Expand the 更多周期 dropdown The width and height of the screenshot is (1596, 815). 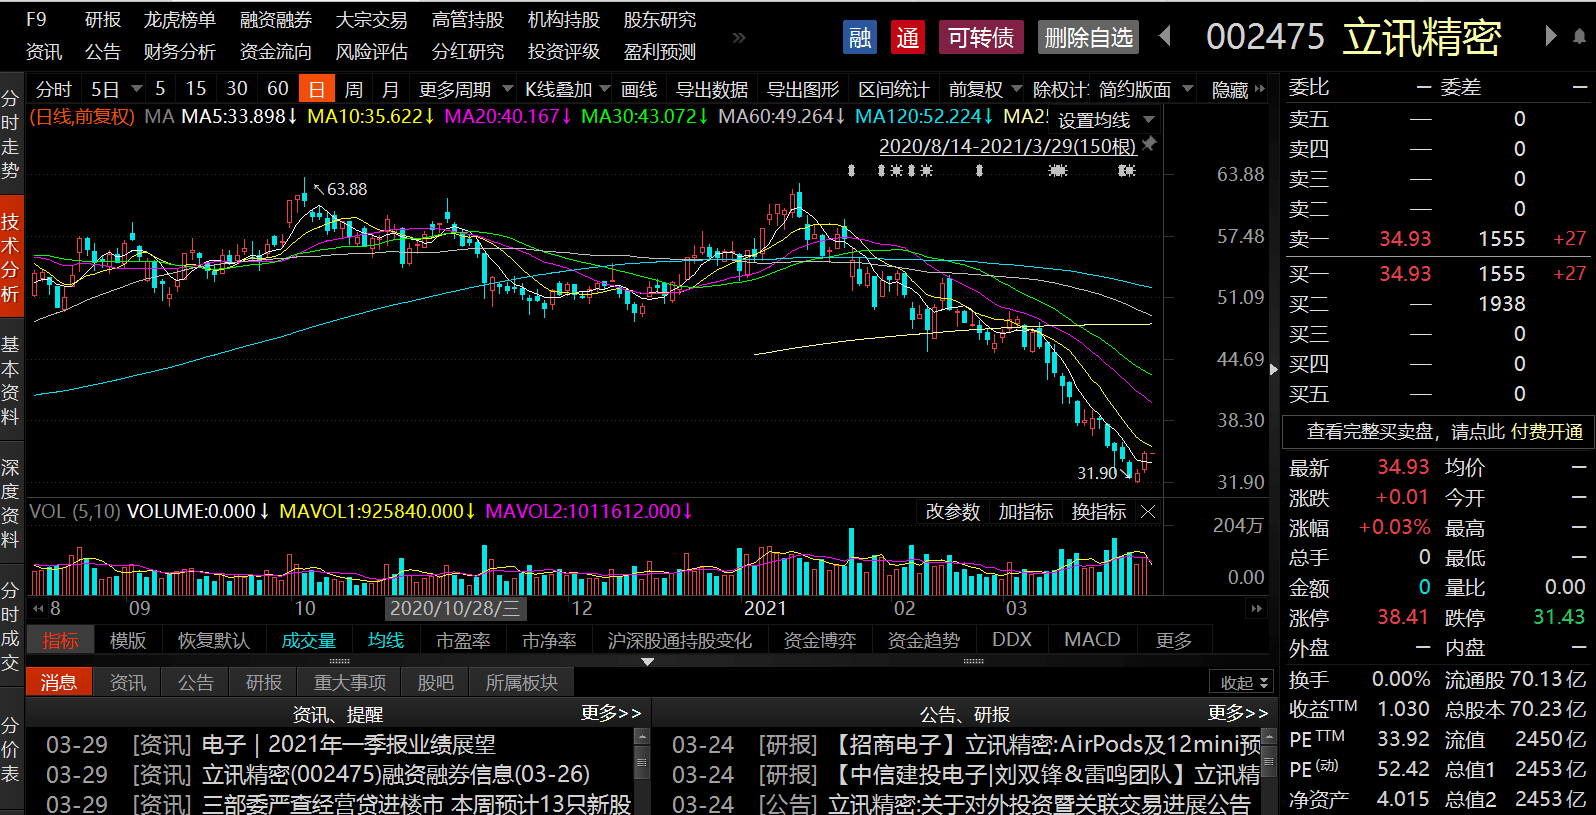508,89
